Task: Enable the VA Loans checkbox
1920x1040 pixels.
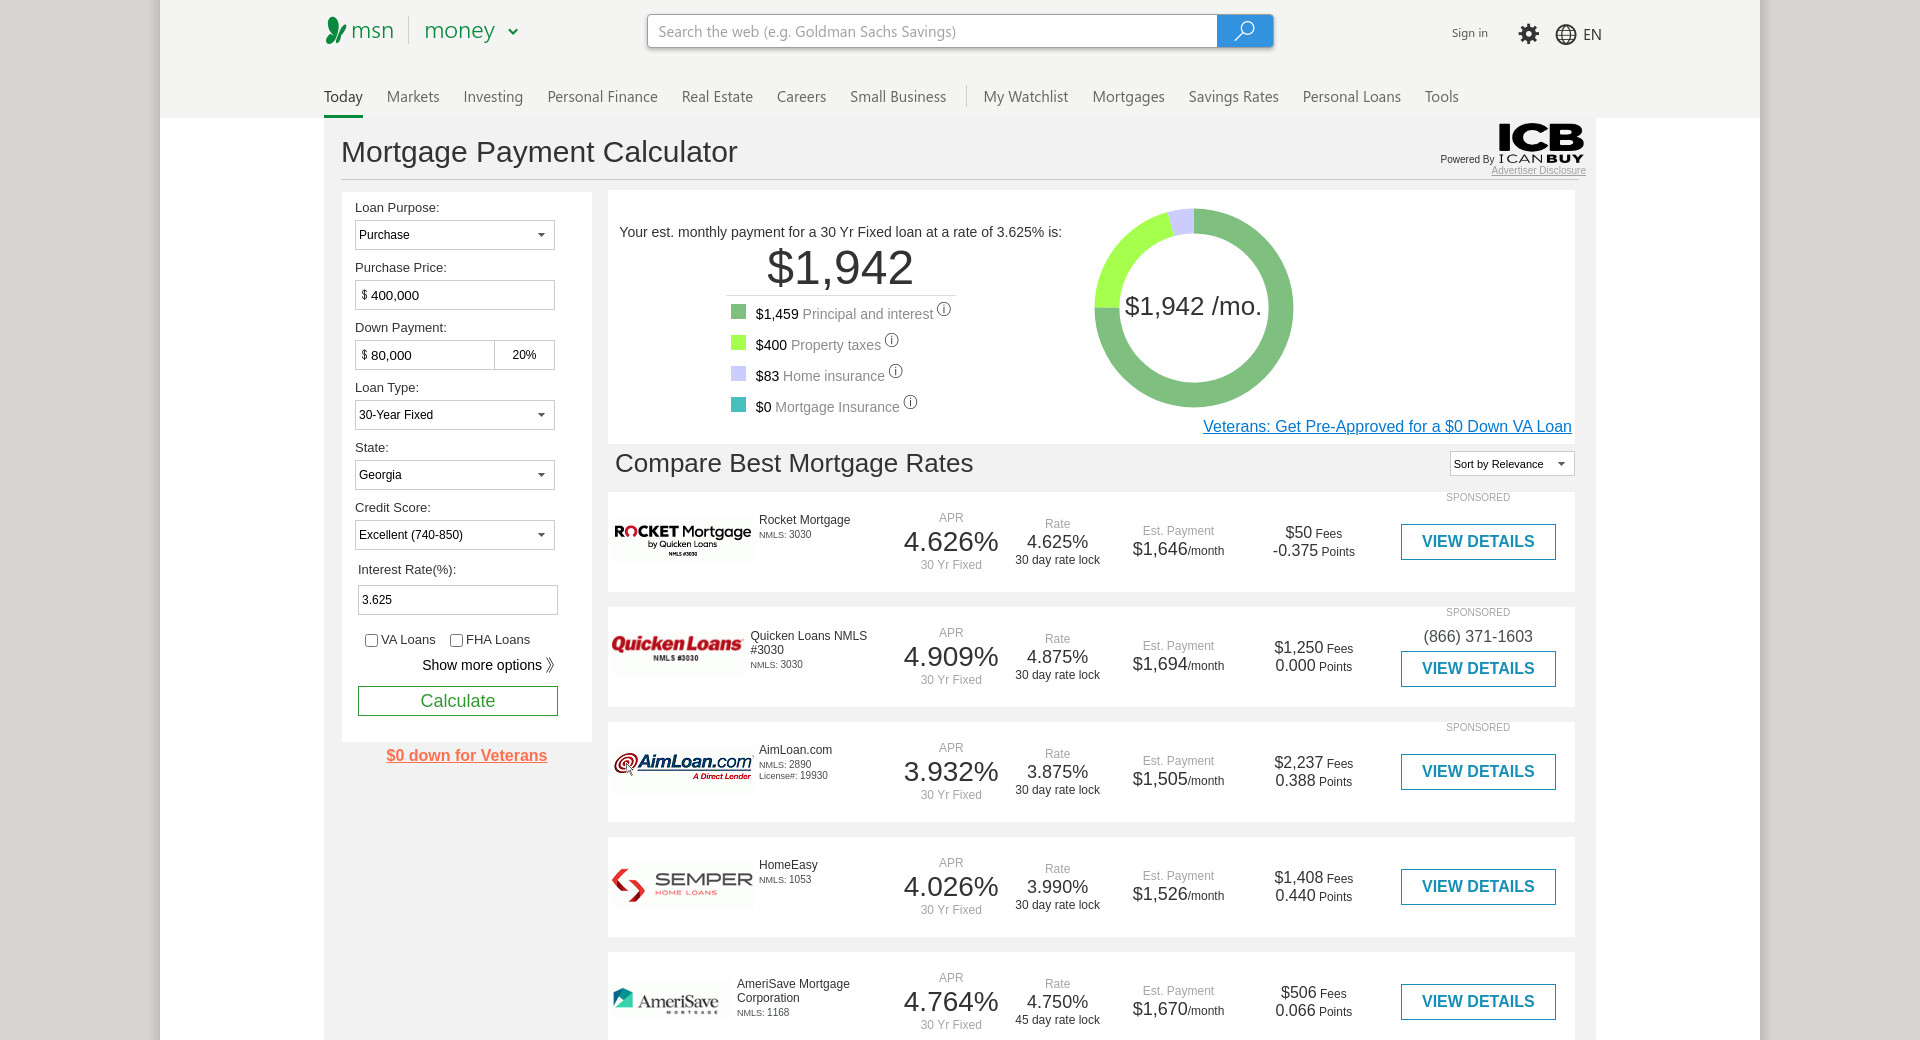Action: [x=371, y=641]
